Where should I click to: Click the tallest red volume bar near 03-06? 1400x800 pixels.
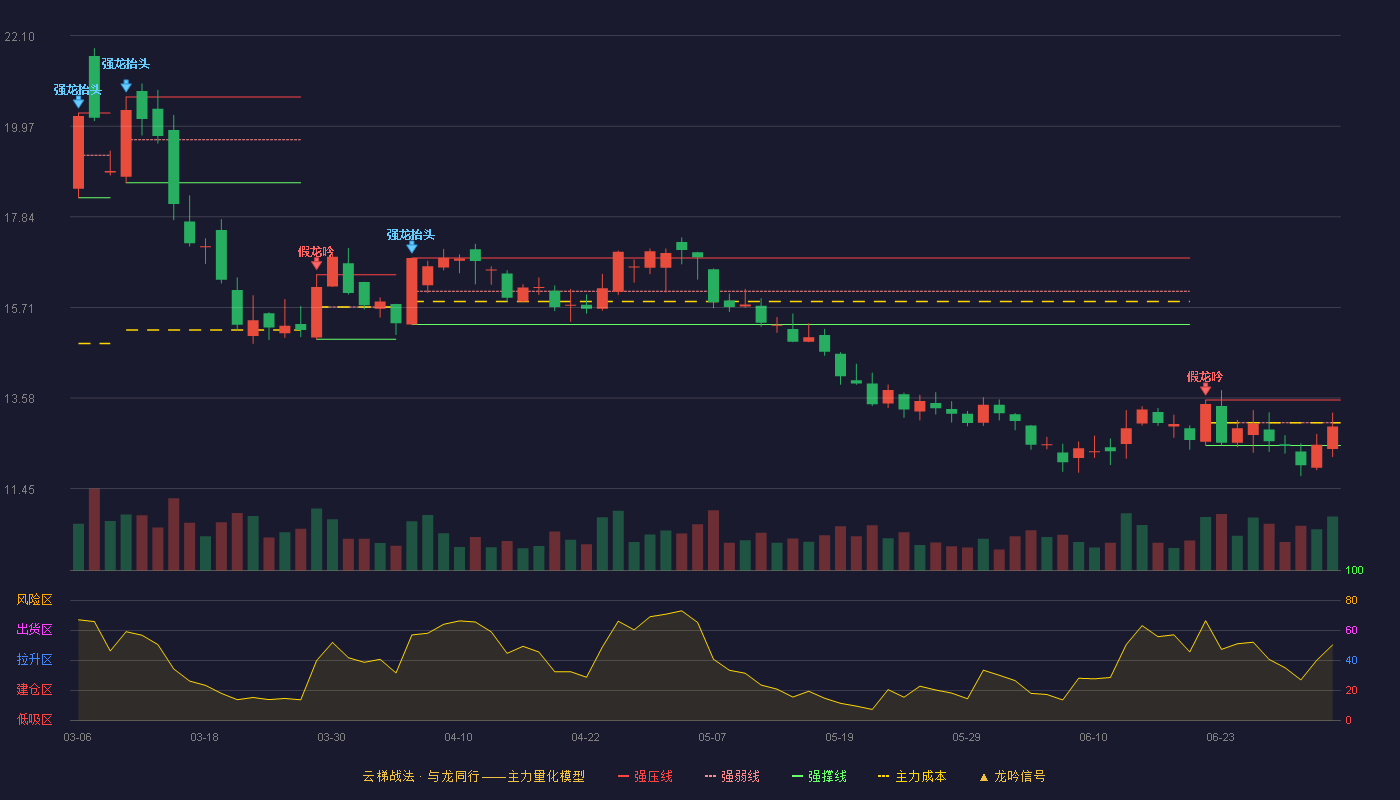(x=94, y=529)
